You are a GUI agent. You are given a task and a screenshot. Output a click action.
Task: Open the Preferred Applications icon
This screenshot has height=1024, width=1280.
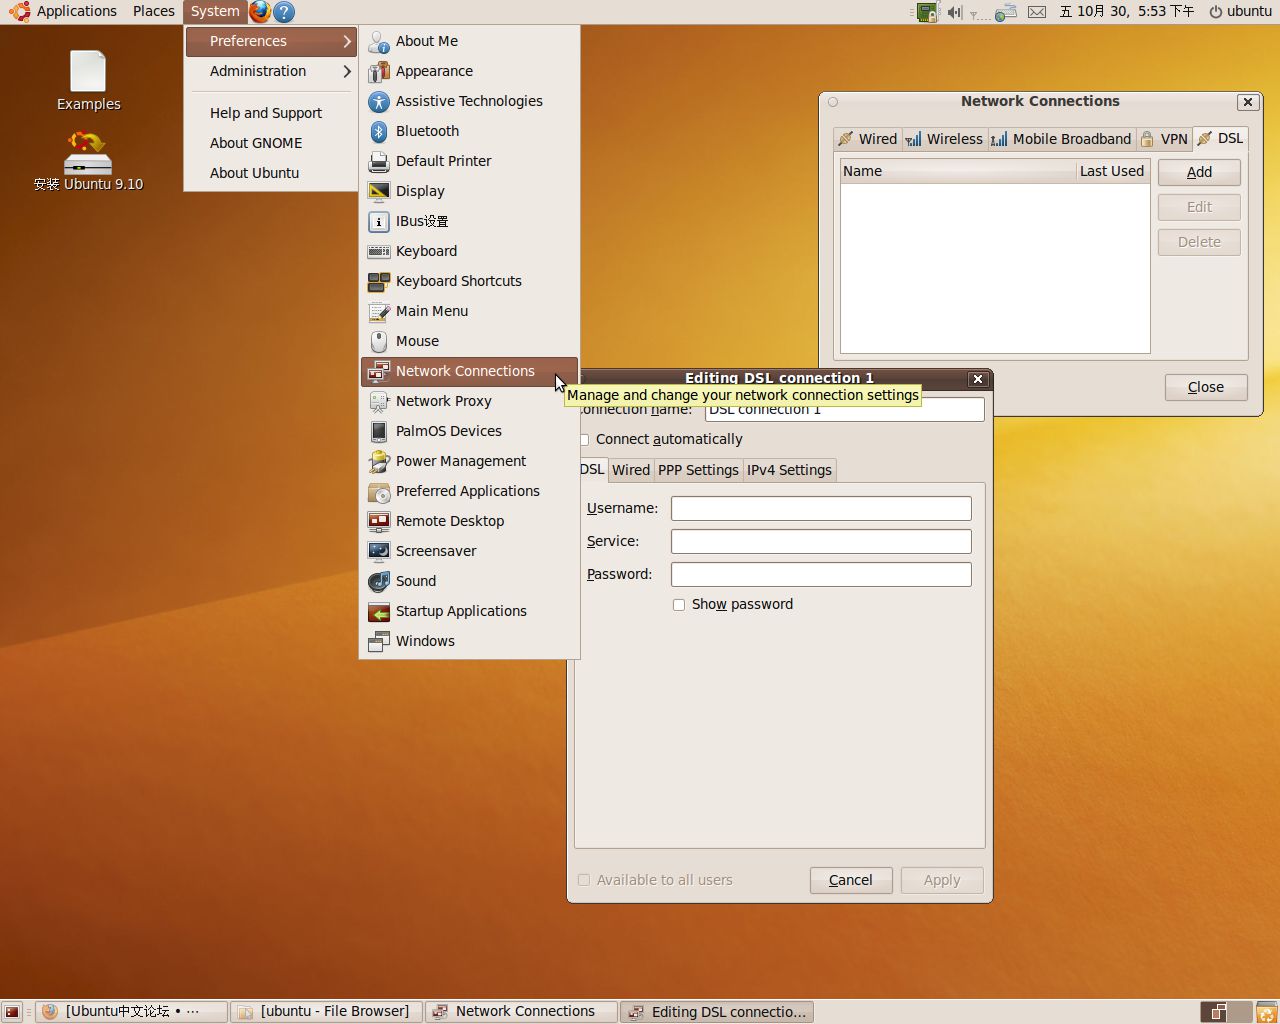(x=378, y=492)
